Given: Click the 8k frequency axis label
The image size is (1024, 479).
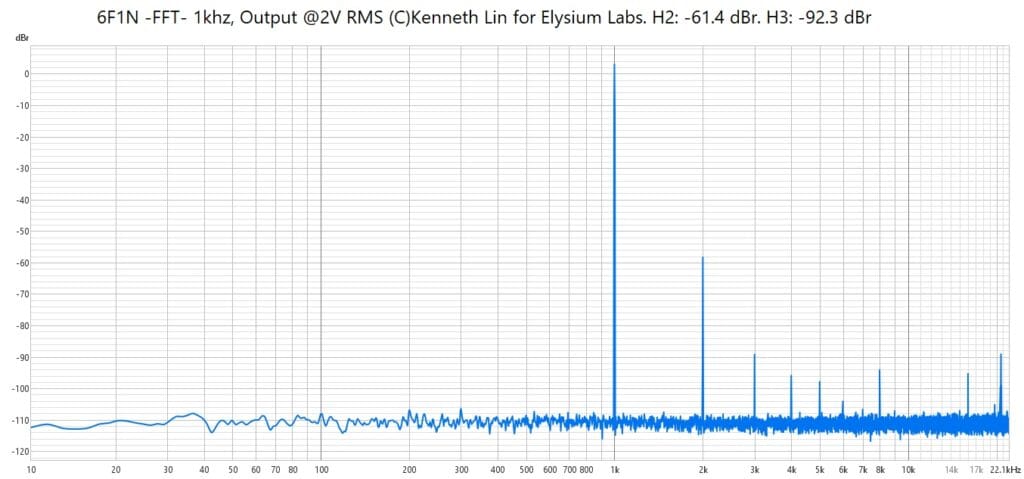Looking at the screenshot, I should point(880,470).
